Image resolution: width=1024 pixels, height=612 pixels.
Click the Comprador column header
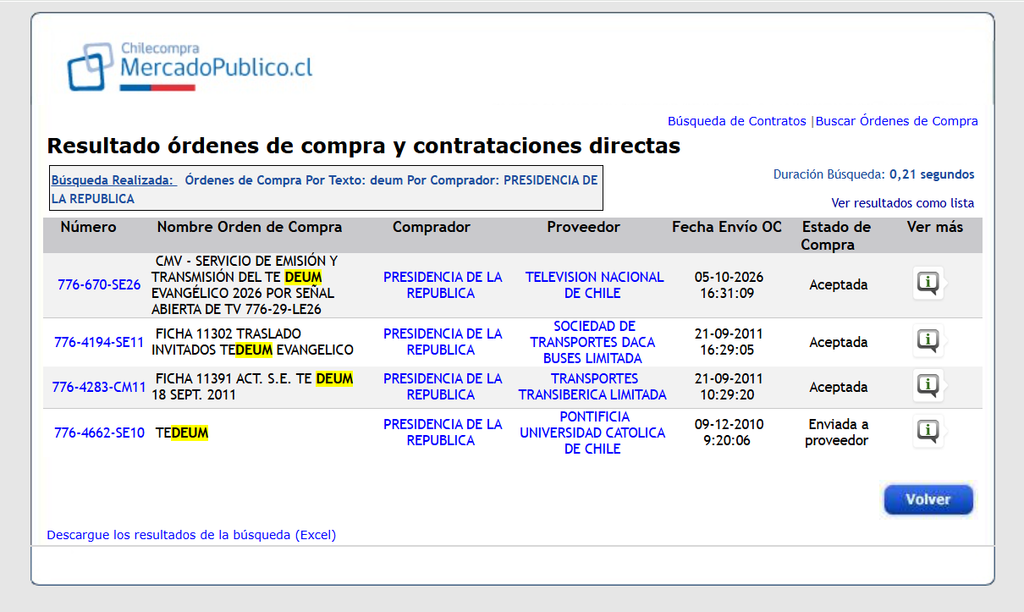click(431, 227)
